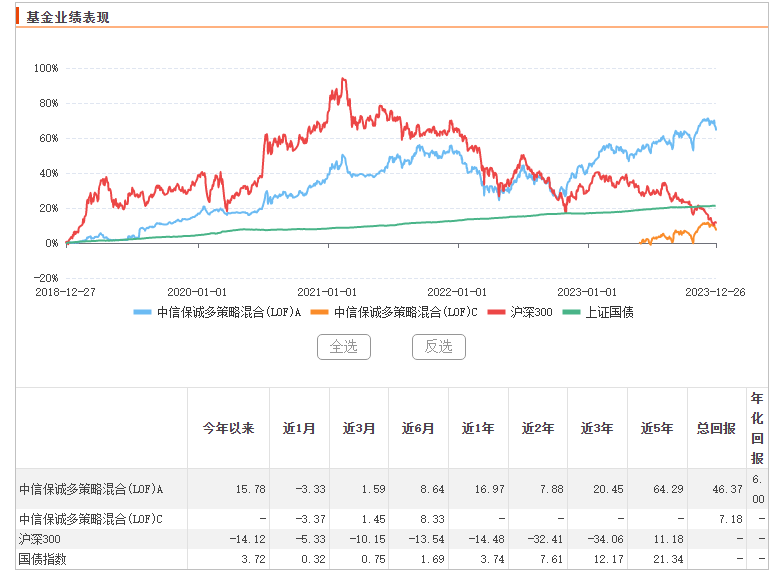Click the 2021-01-01 axis date label

coord(327,292)
